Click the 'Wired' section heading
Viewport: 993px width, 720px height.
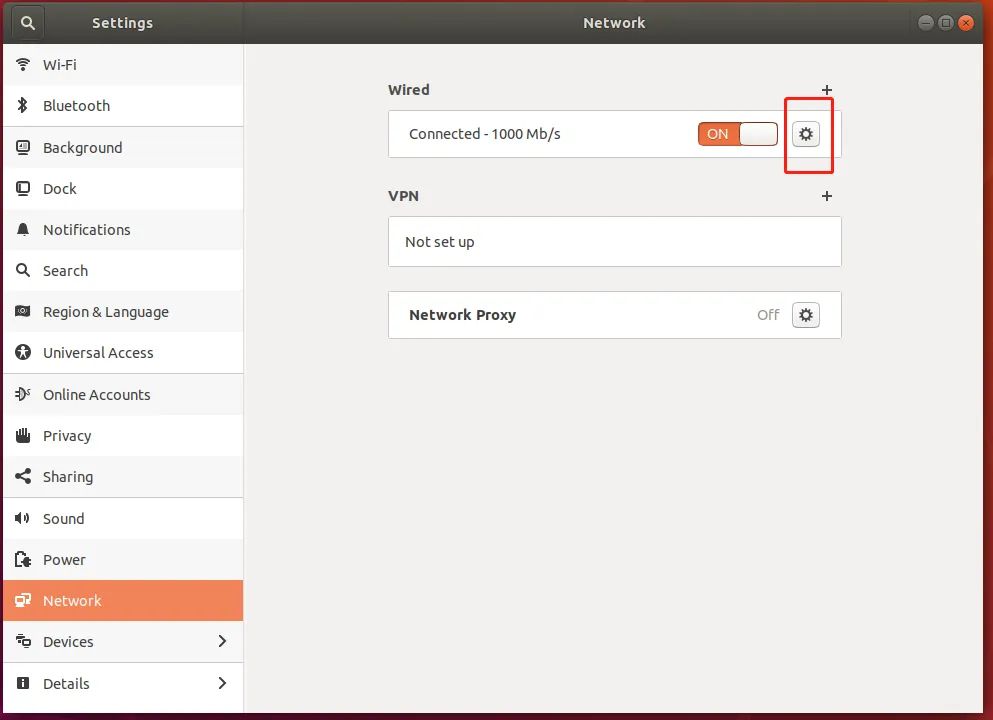[x=408, y=90]
